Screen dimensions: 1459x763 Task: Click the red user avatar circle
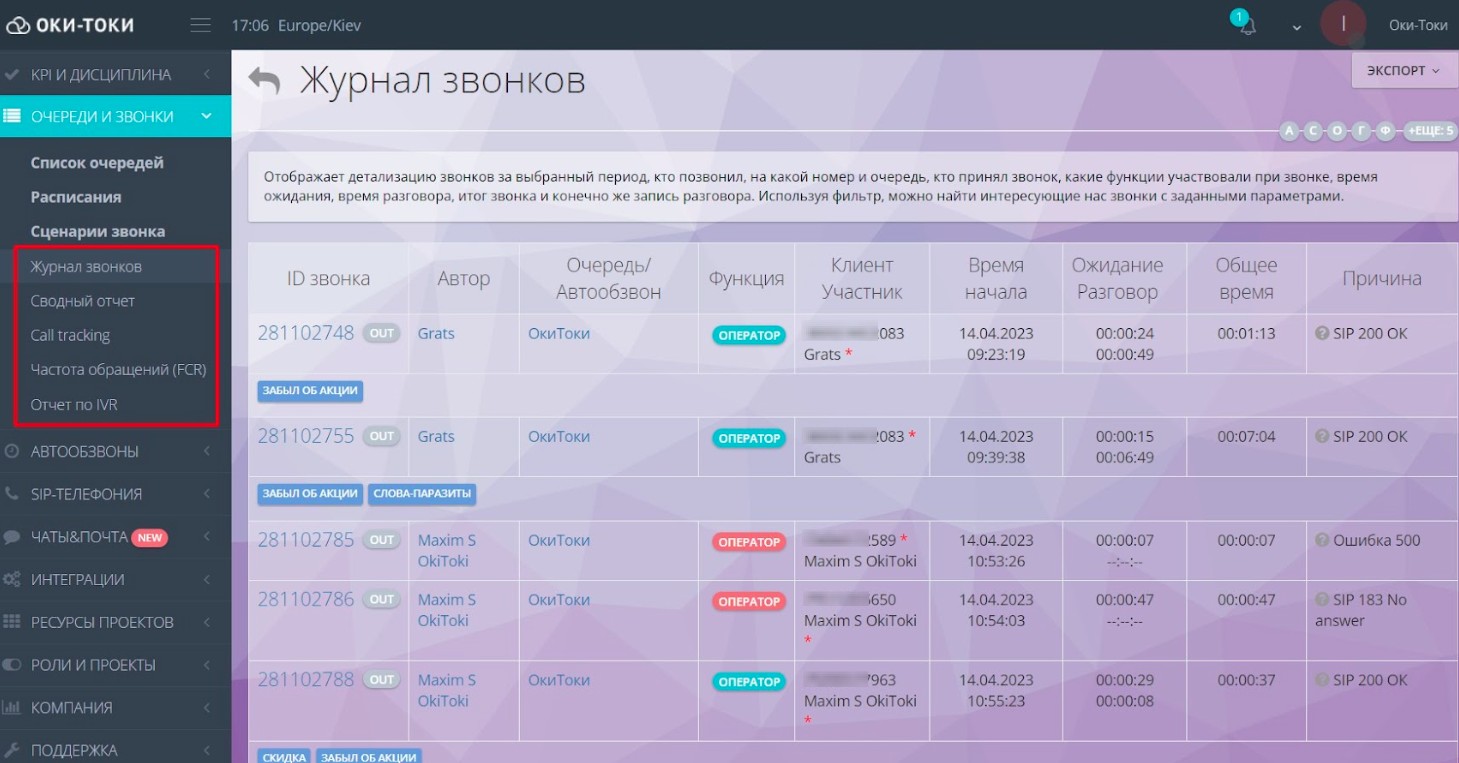coord(1343,24)
